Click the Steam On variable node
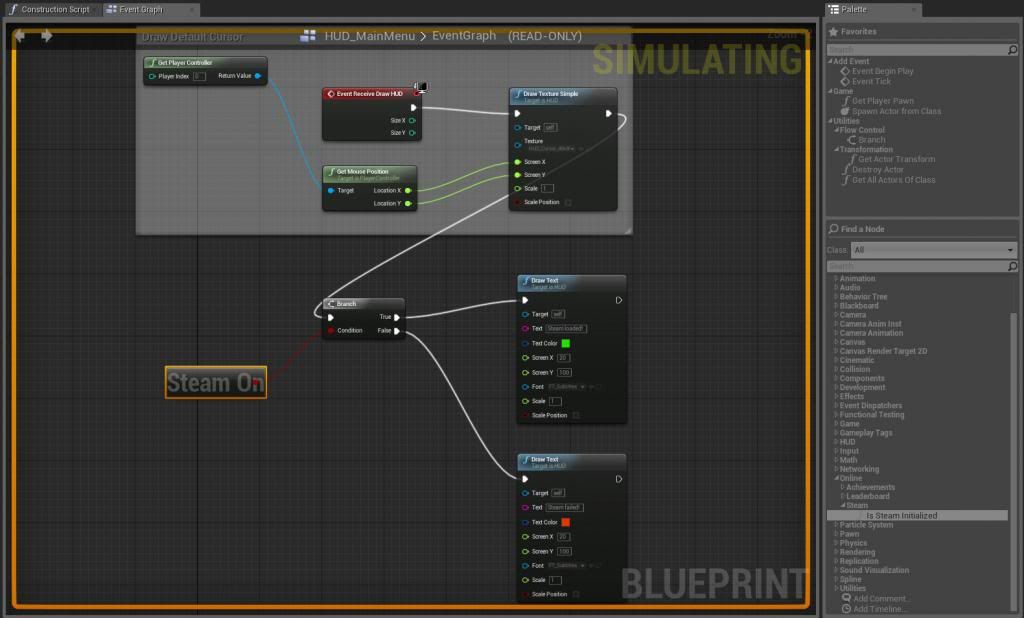 [215, 382]
